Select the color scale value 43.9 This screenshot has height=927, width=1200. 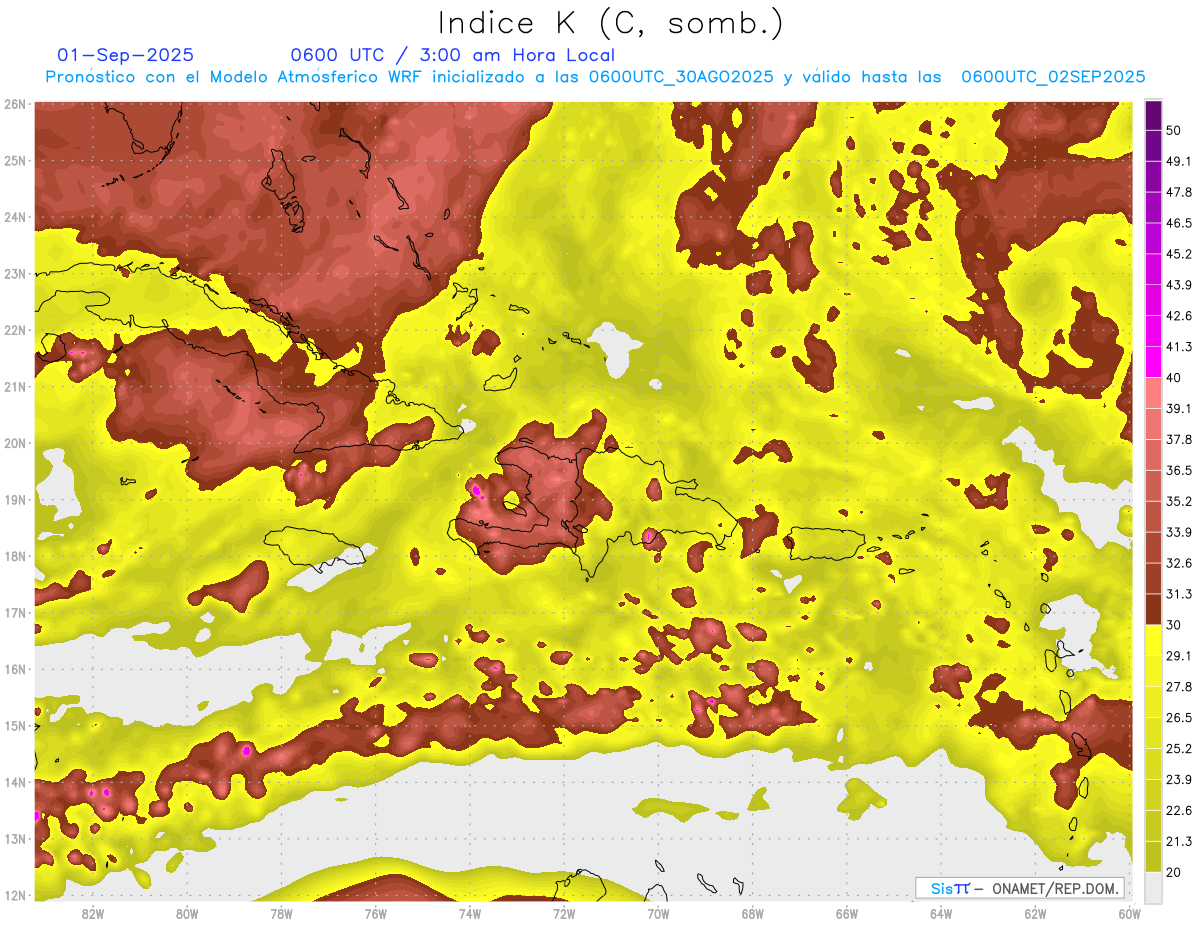coord(1179,285)
